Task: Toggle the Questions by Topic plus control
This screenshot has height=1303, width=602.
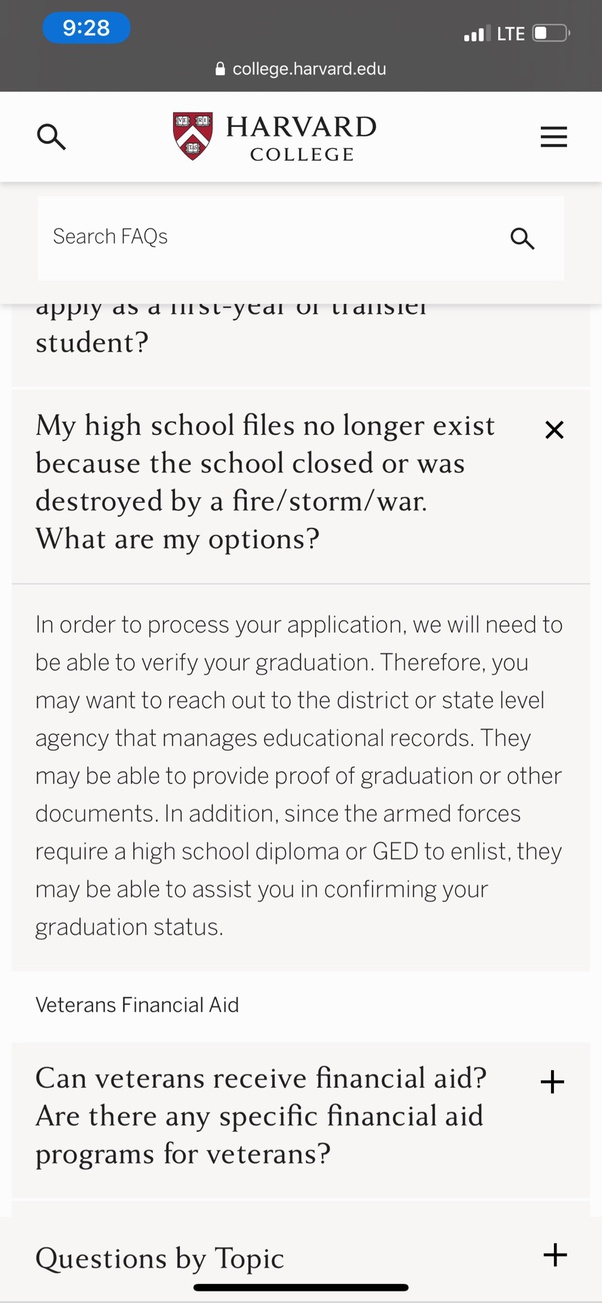Action: (x=554, y=1255)
